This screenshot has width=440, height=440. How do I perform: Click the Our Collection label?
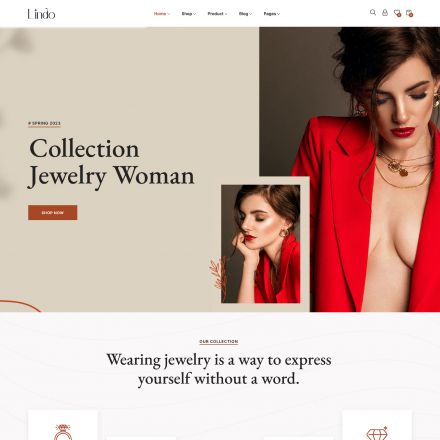[219, 342]
